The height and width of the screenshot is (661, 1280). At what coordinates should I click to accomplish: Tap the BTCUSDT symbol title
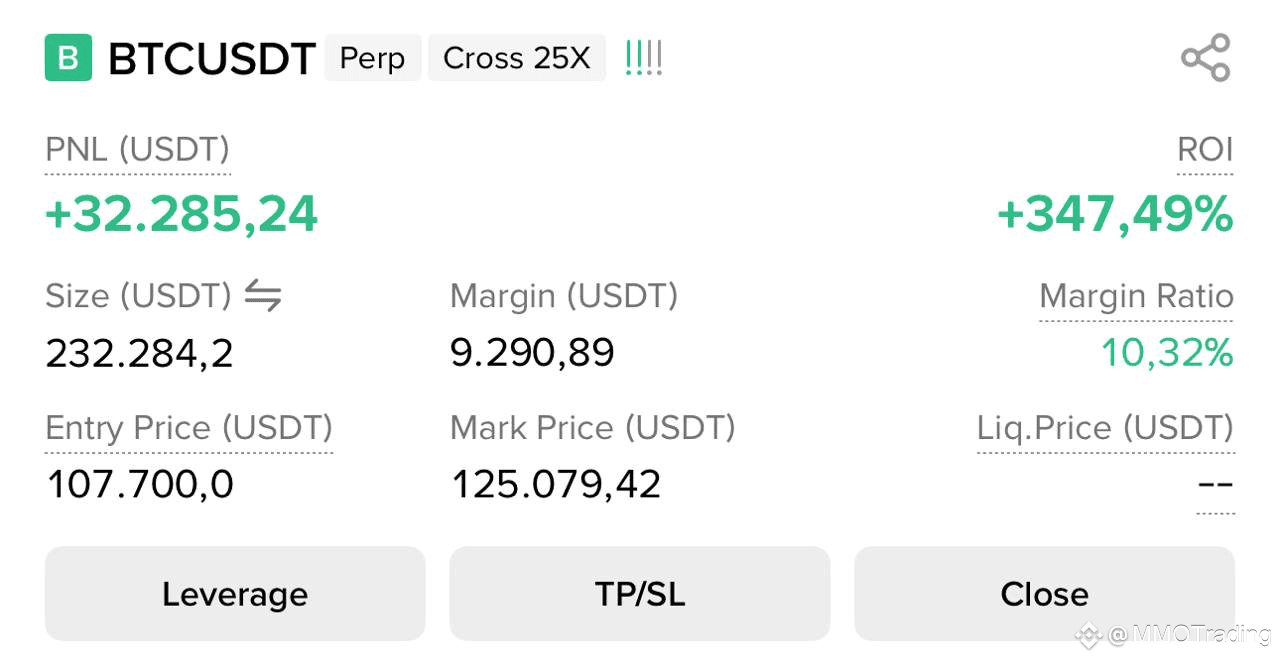[x=212, y=59]
